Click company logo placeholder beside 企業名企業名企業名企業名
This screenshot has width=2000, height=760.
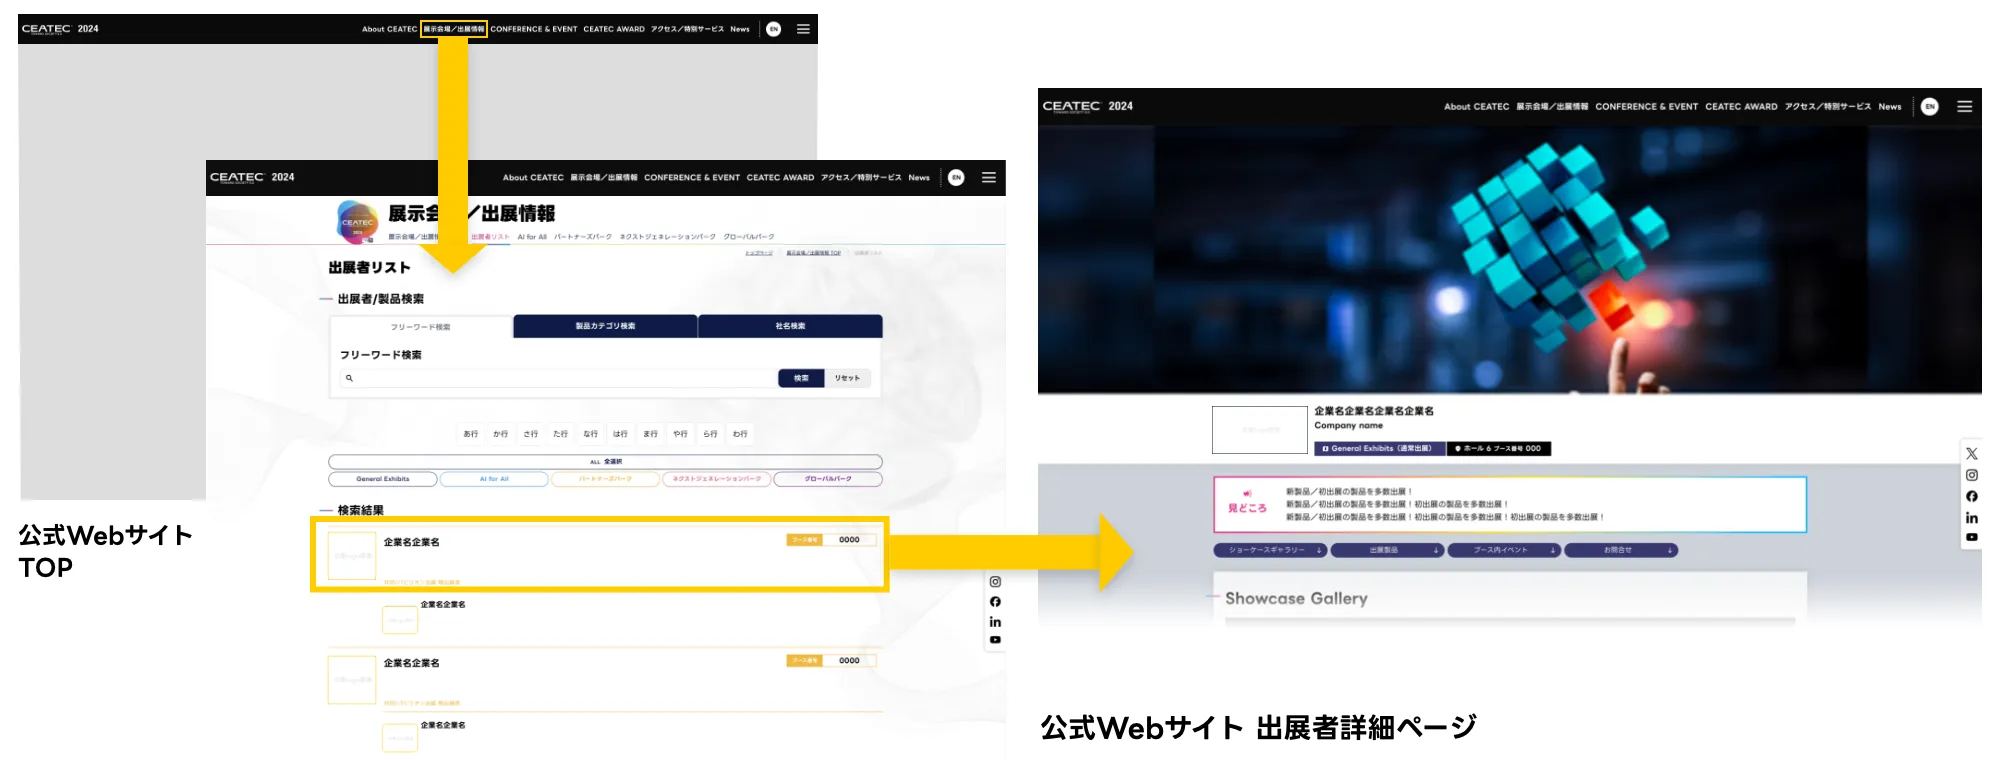click(x=1260, y=430)
